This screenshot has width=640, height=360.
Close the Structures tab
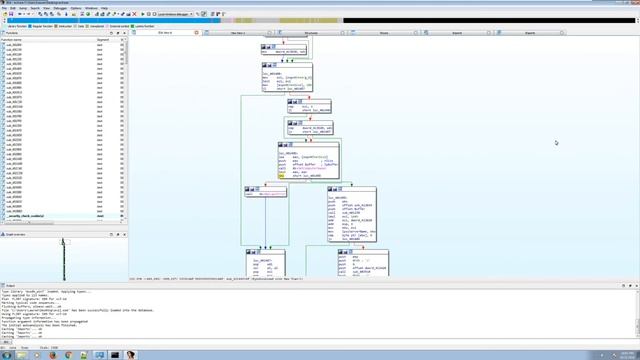pos(342,33)
